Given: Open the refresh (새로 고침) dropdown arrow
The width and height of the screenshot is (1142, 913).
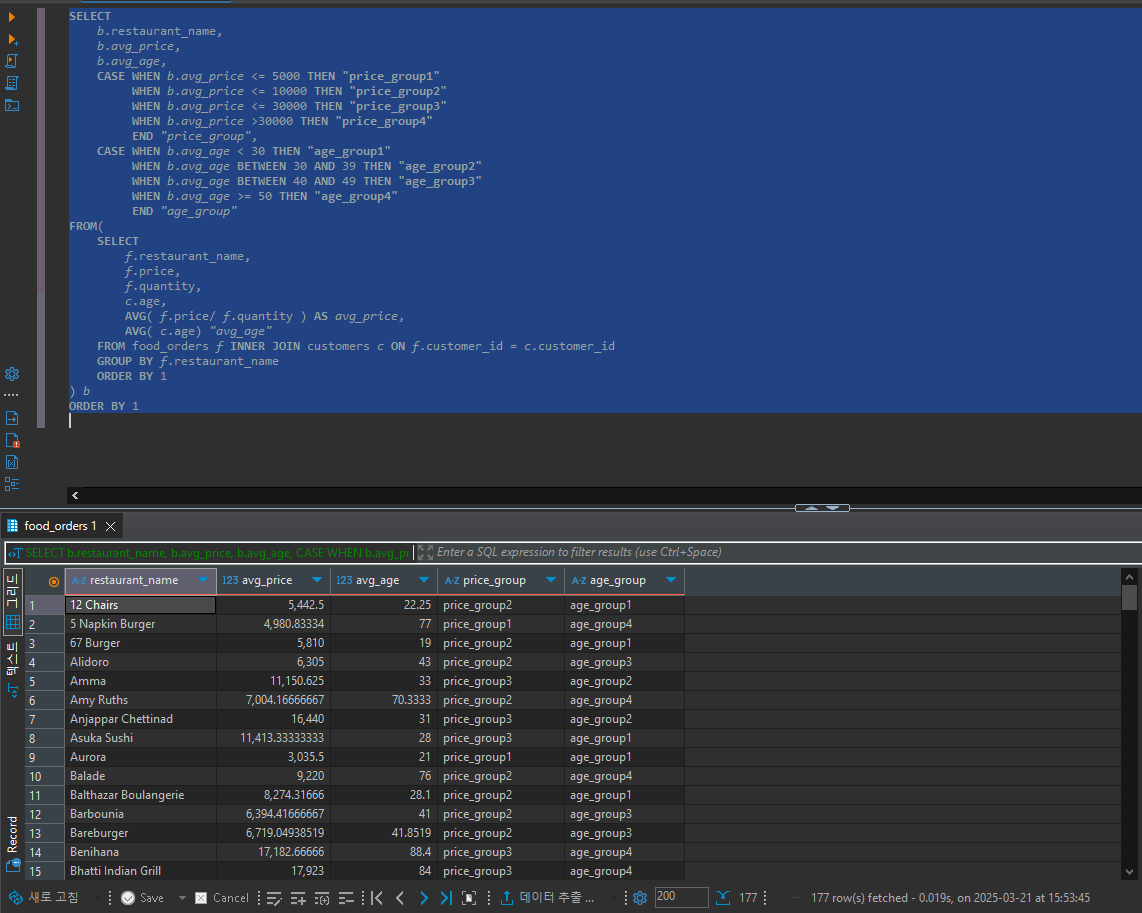Looking at the screenshot, I should pos(97,898).
